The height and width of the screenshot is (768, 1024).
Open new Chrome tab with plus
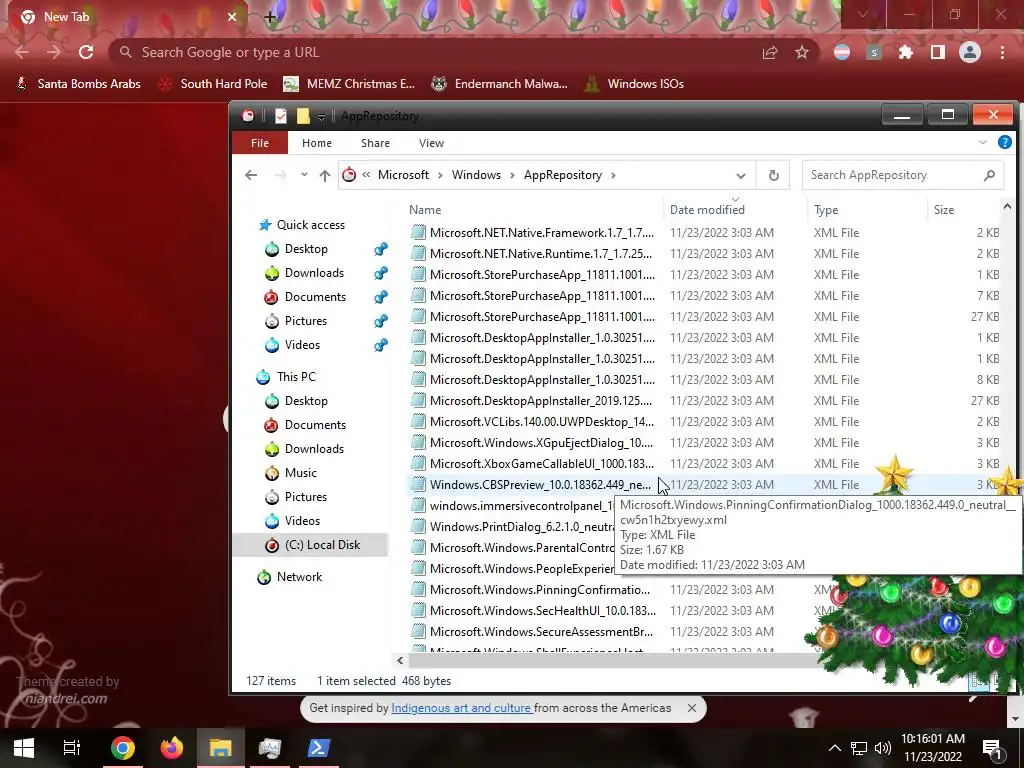click(x=270, y=18)
